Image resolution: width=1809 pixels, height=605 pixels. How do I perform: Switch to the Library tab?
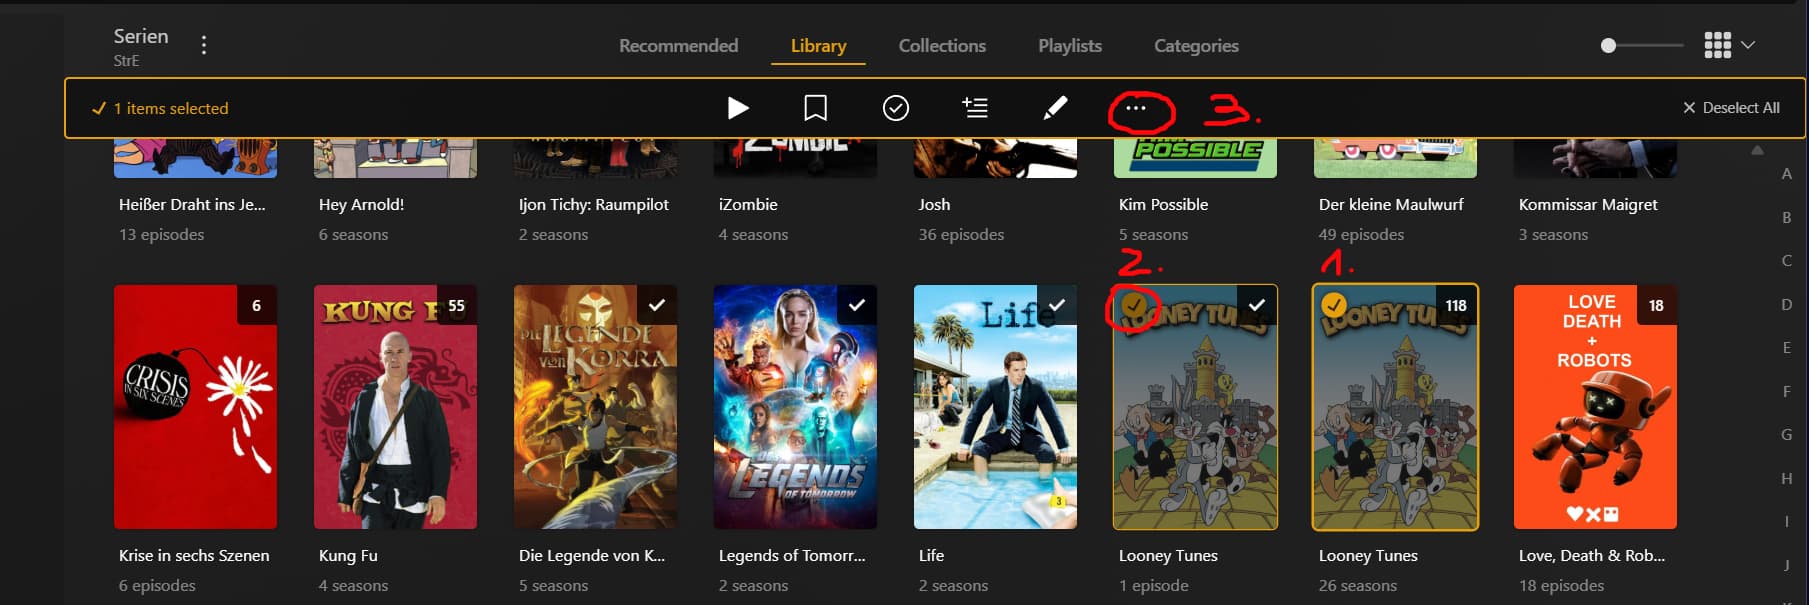click(818, 46)
